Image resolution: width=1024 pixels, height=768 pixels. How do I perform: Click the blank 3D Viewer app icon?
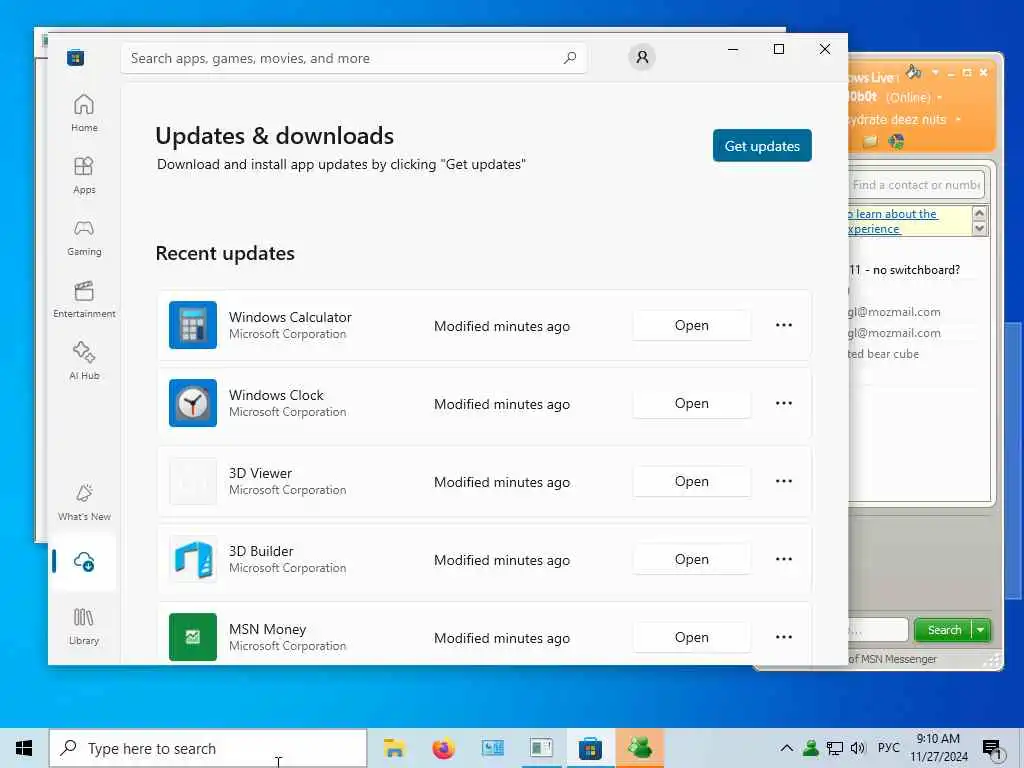[x=193, y=481]
